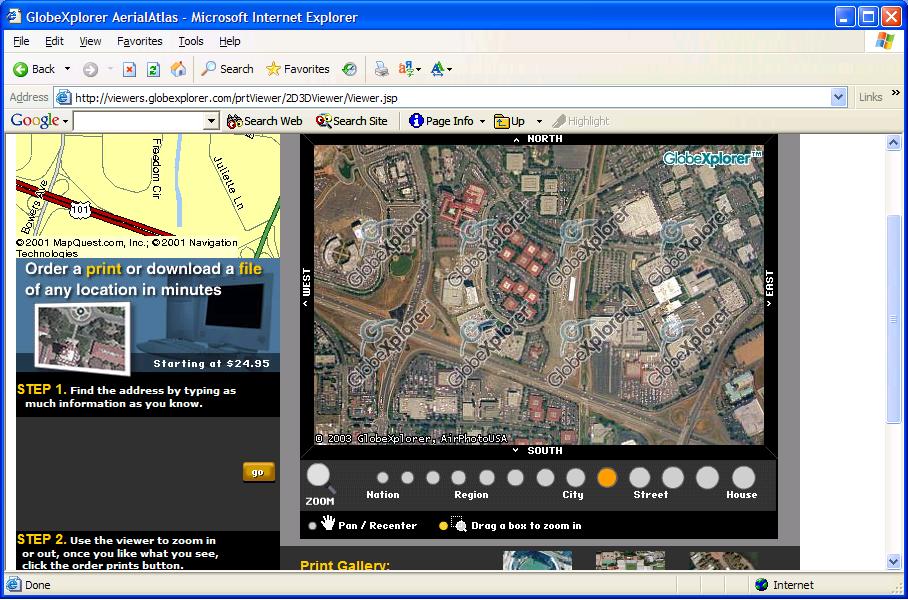Expand the Google search box dropdown arrow

(213, 121)
